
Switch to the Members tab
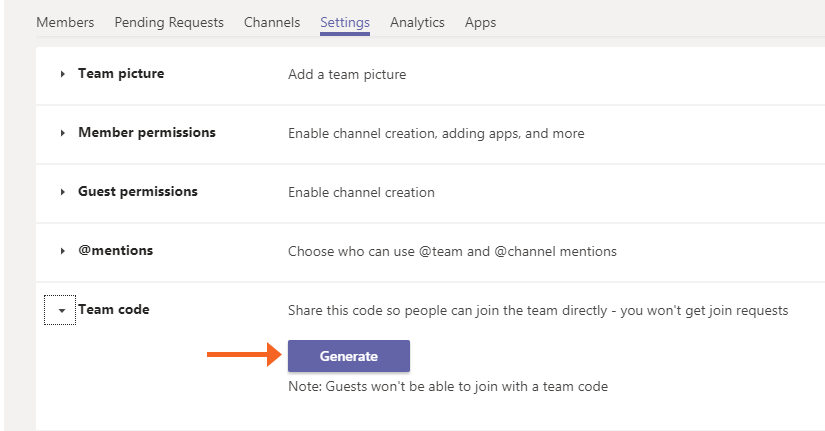coord(65,22)
